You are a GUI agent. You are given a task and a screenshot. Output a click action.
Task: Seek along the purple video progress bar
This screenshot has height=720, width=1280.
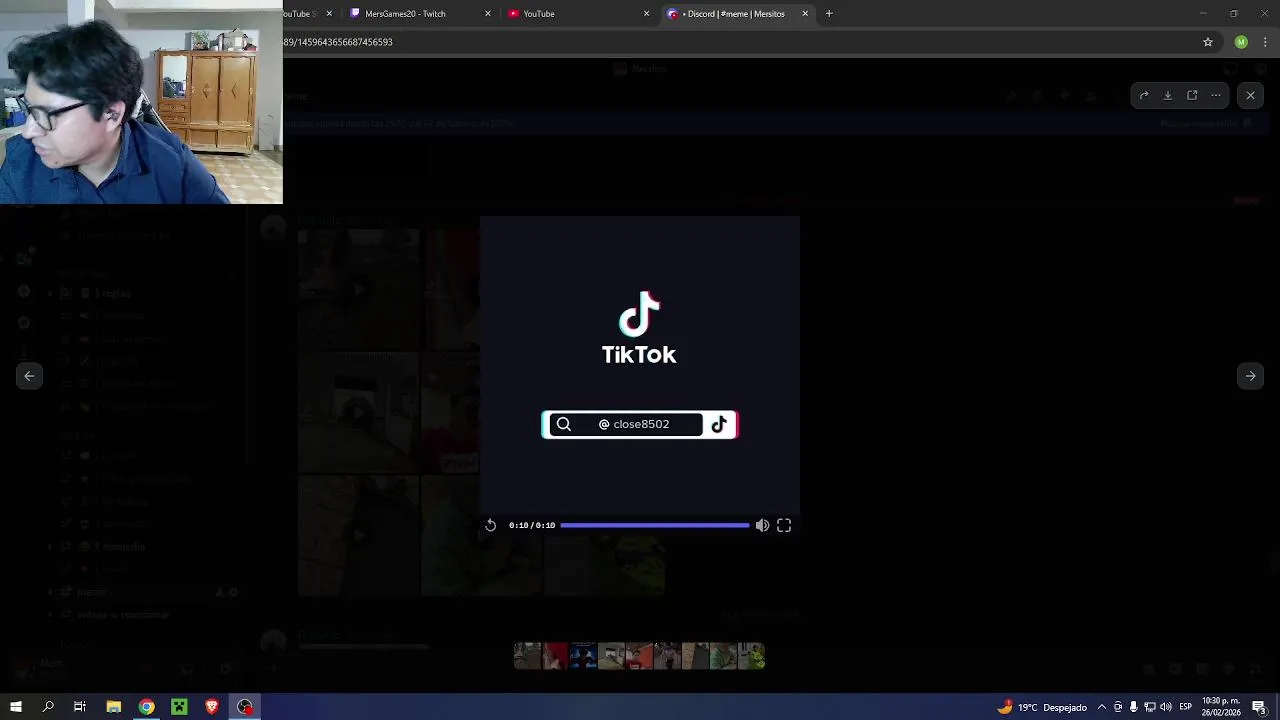pos(654,525)
